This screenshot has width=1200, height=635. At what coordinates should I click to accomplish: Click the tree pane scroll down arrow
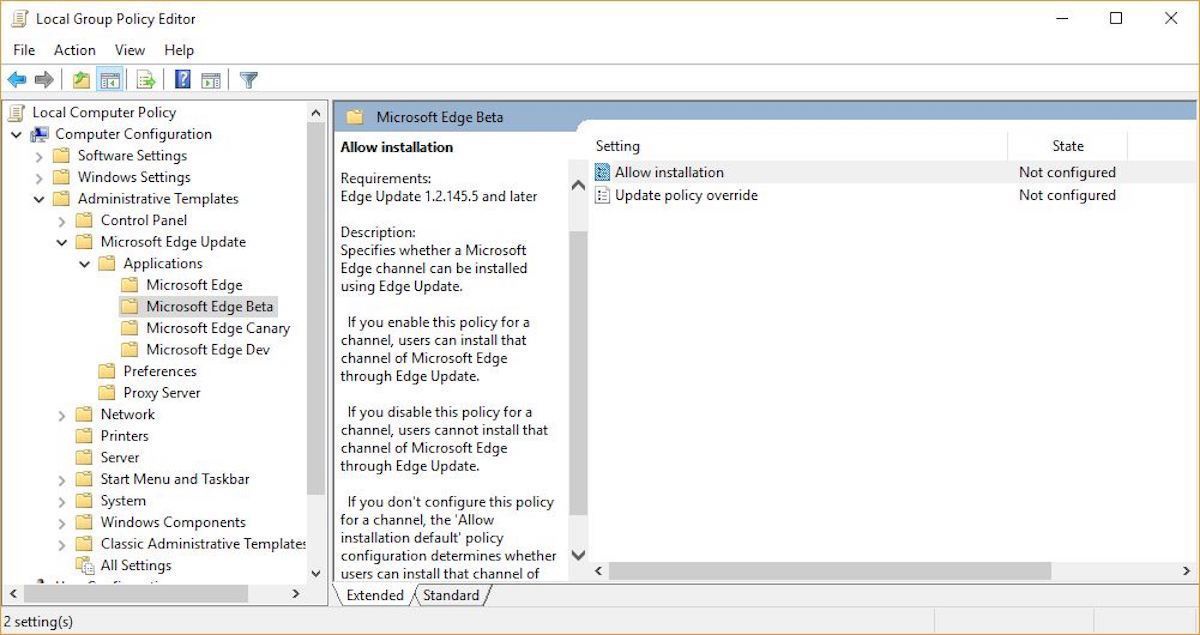pos(316,574)
